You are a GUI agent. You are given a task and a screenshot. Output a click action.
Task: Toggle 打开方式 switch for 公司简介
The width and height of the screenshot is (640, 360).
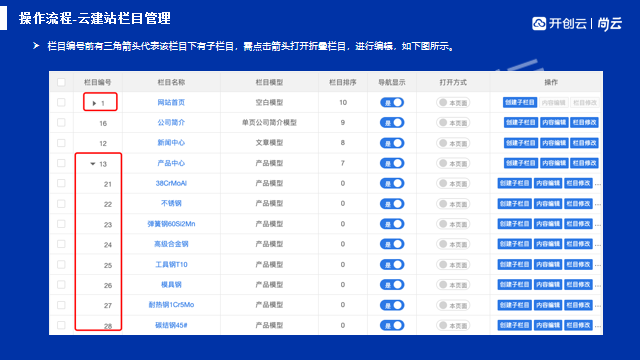tap(453, 122)
